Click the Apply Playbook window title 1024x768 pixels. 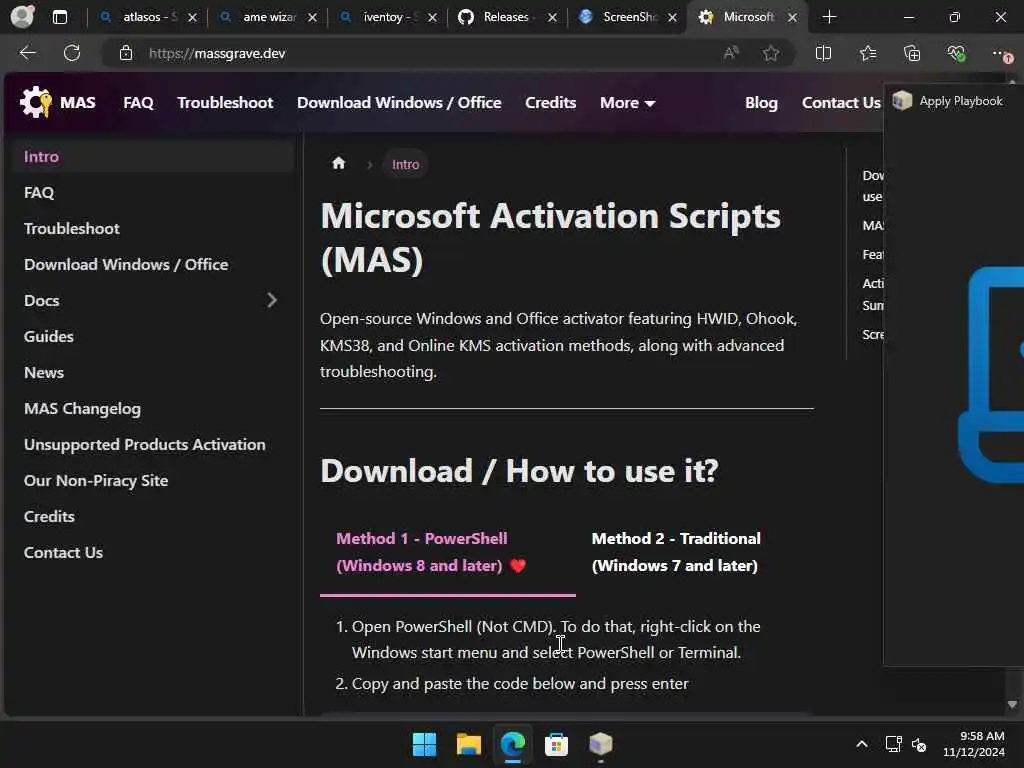point(961,101)
